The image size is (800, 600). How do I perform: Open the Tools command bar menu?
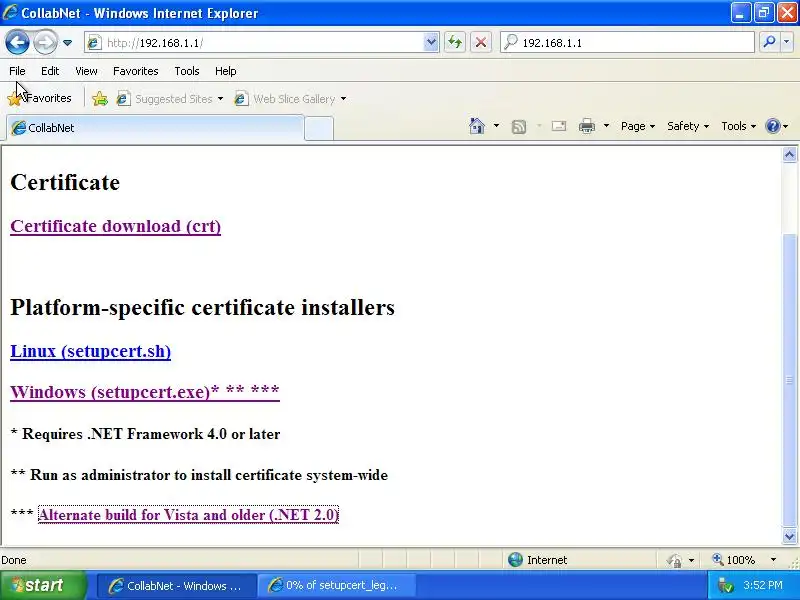coord(738,126)
